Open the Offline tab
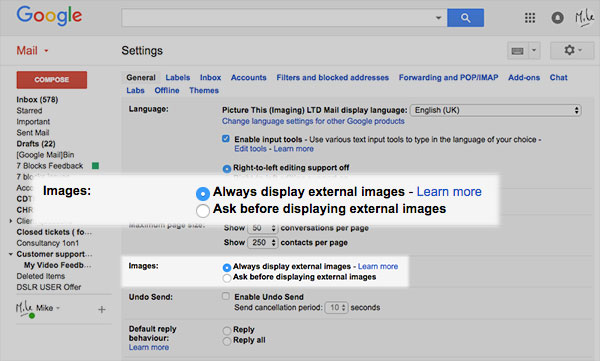This screenshot has width=600, height=361. point(167,91)
